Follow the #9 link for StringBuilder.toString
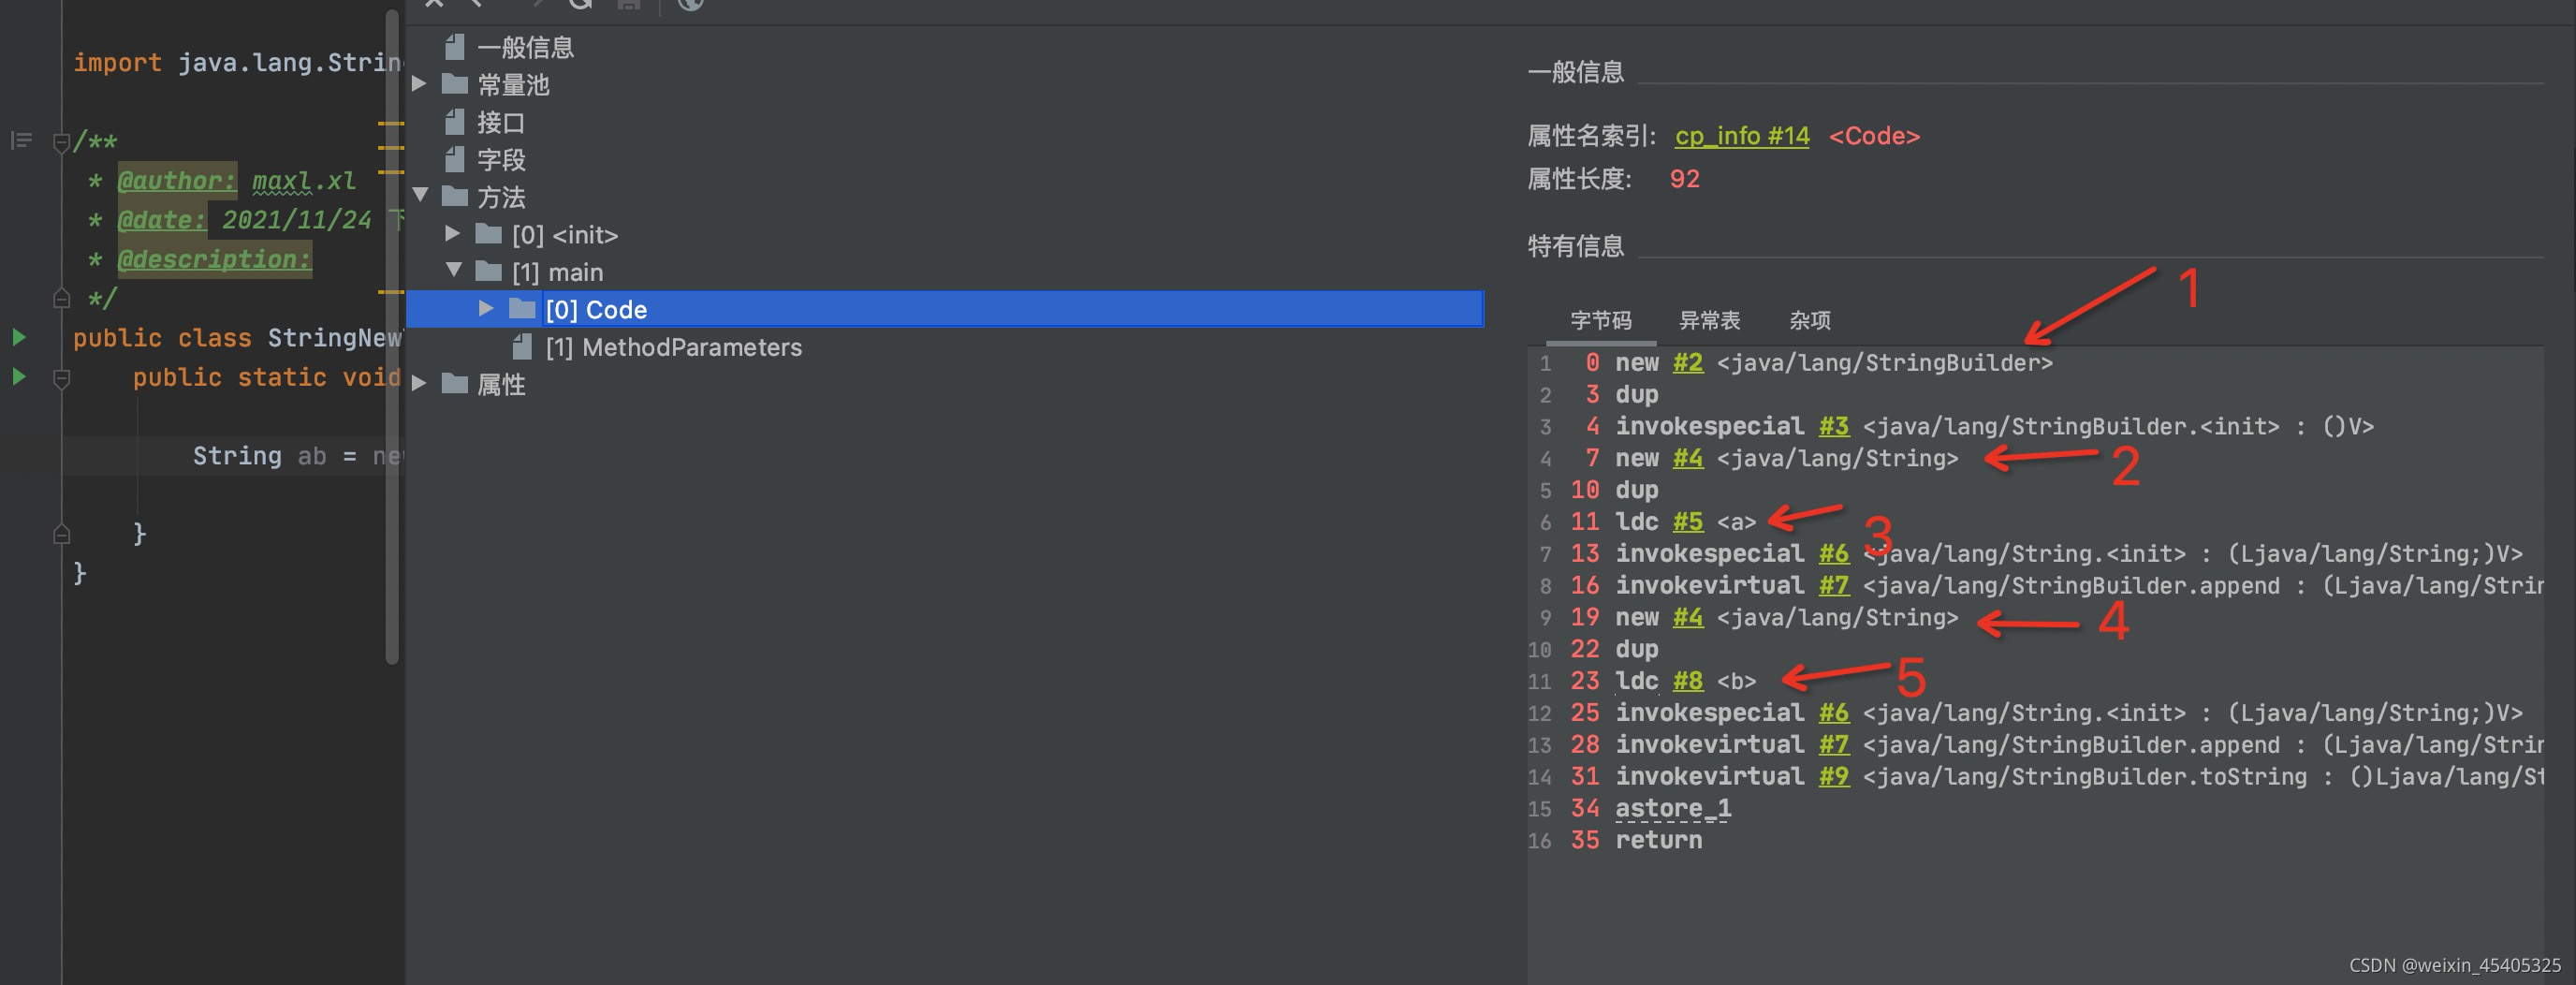This screenshot has height=985, width=2576. [1834, 776]
